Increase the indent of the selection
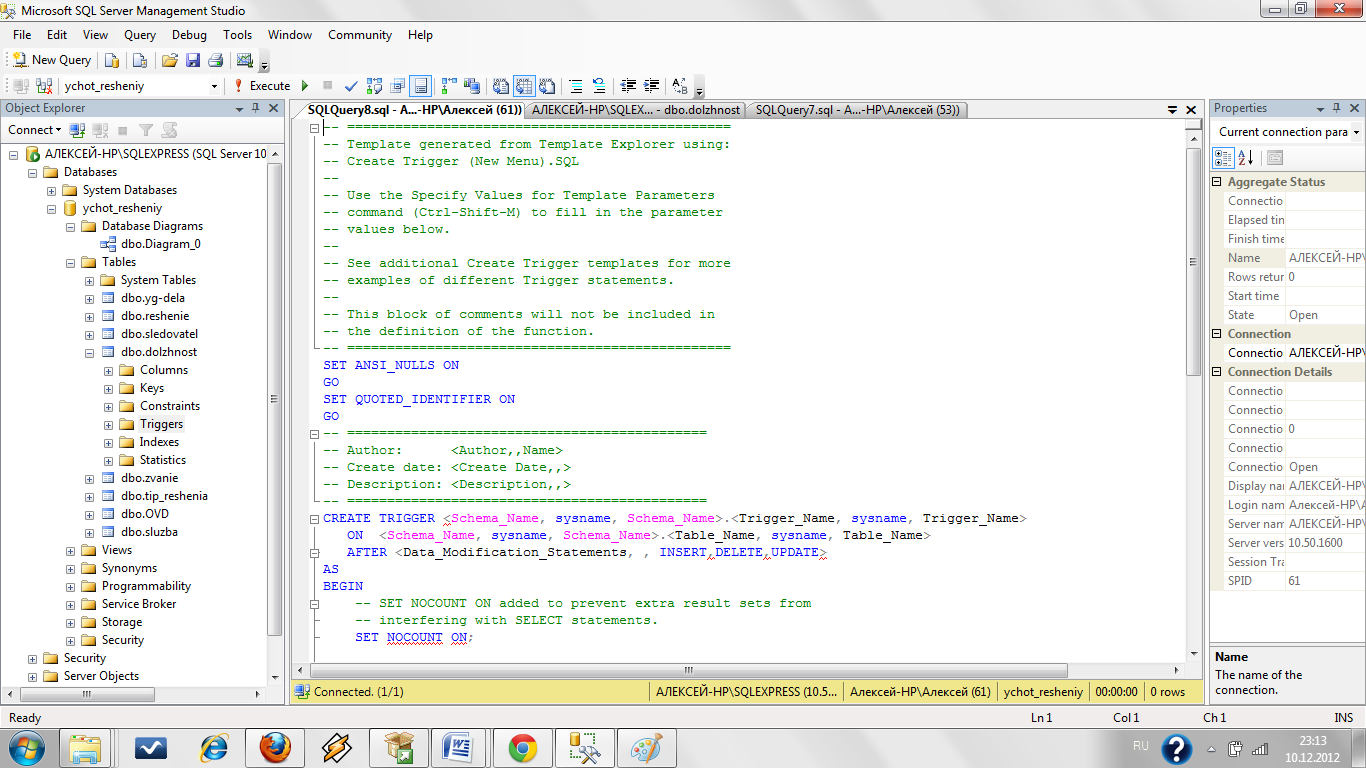This screenshot has width=1366, height=768. [x=651, y=86]
